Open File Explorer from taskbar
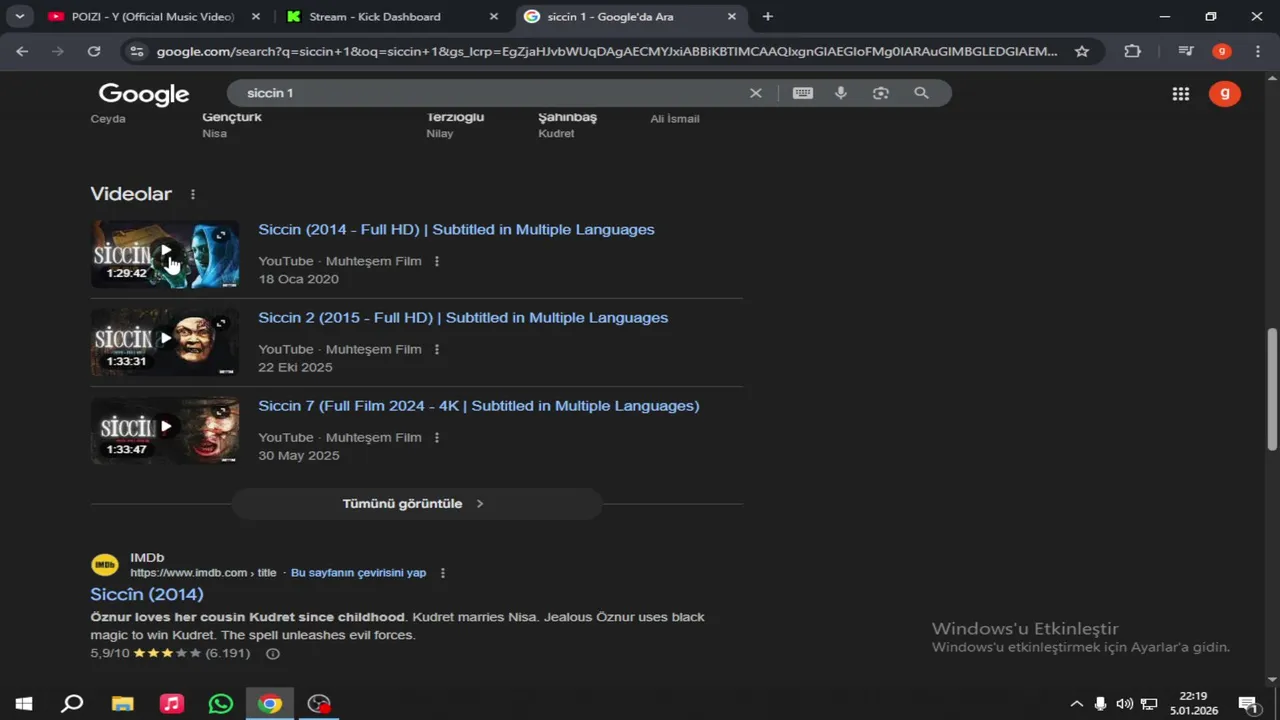The image size is (1280, 720). click(x=122, y=704)
